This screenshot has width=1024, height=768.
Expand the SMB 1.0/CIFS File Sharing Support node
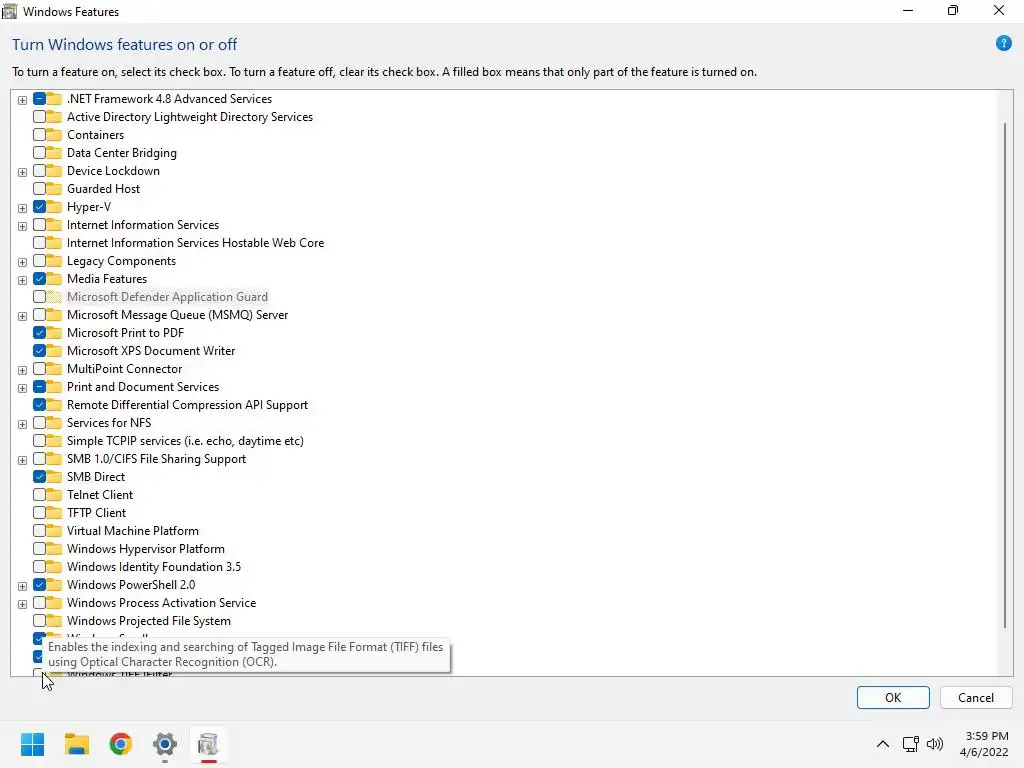pyautogui.click(x=22, y=460)
